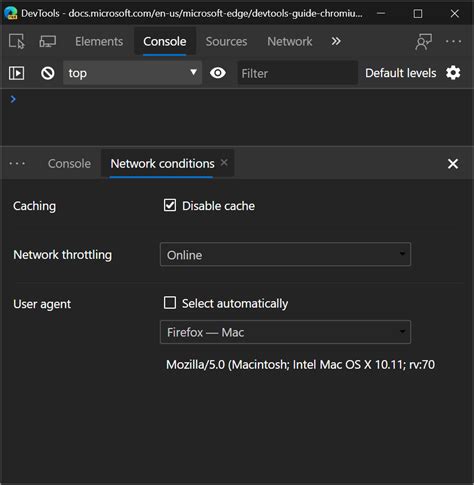Image resolution: width=474 pixels, height=485 pixels.
Task: Activate the inspect element picker icon
Action: (17, 41)
